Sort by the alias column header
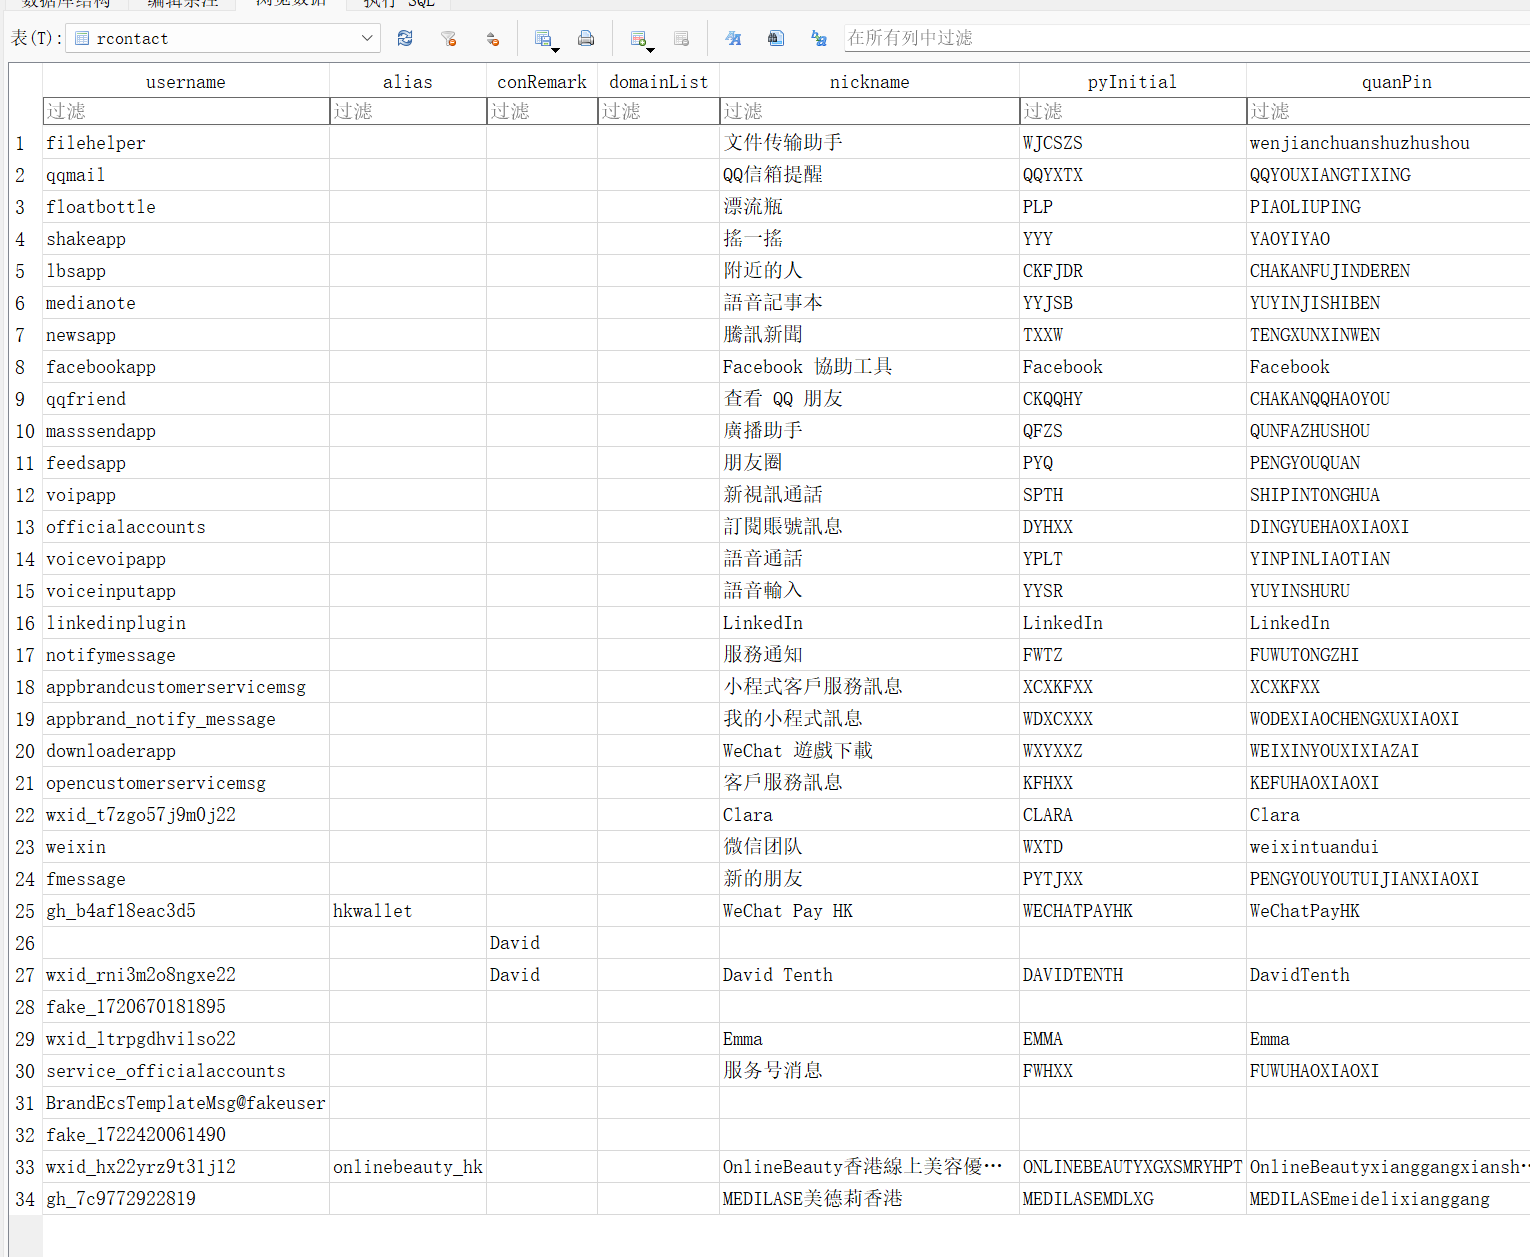 pos(408,82)
